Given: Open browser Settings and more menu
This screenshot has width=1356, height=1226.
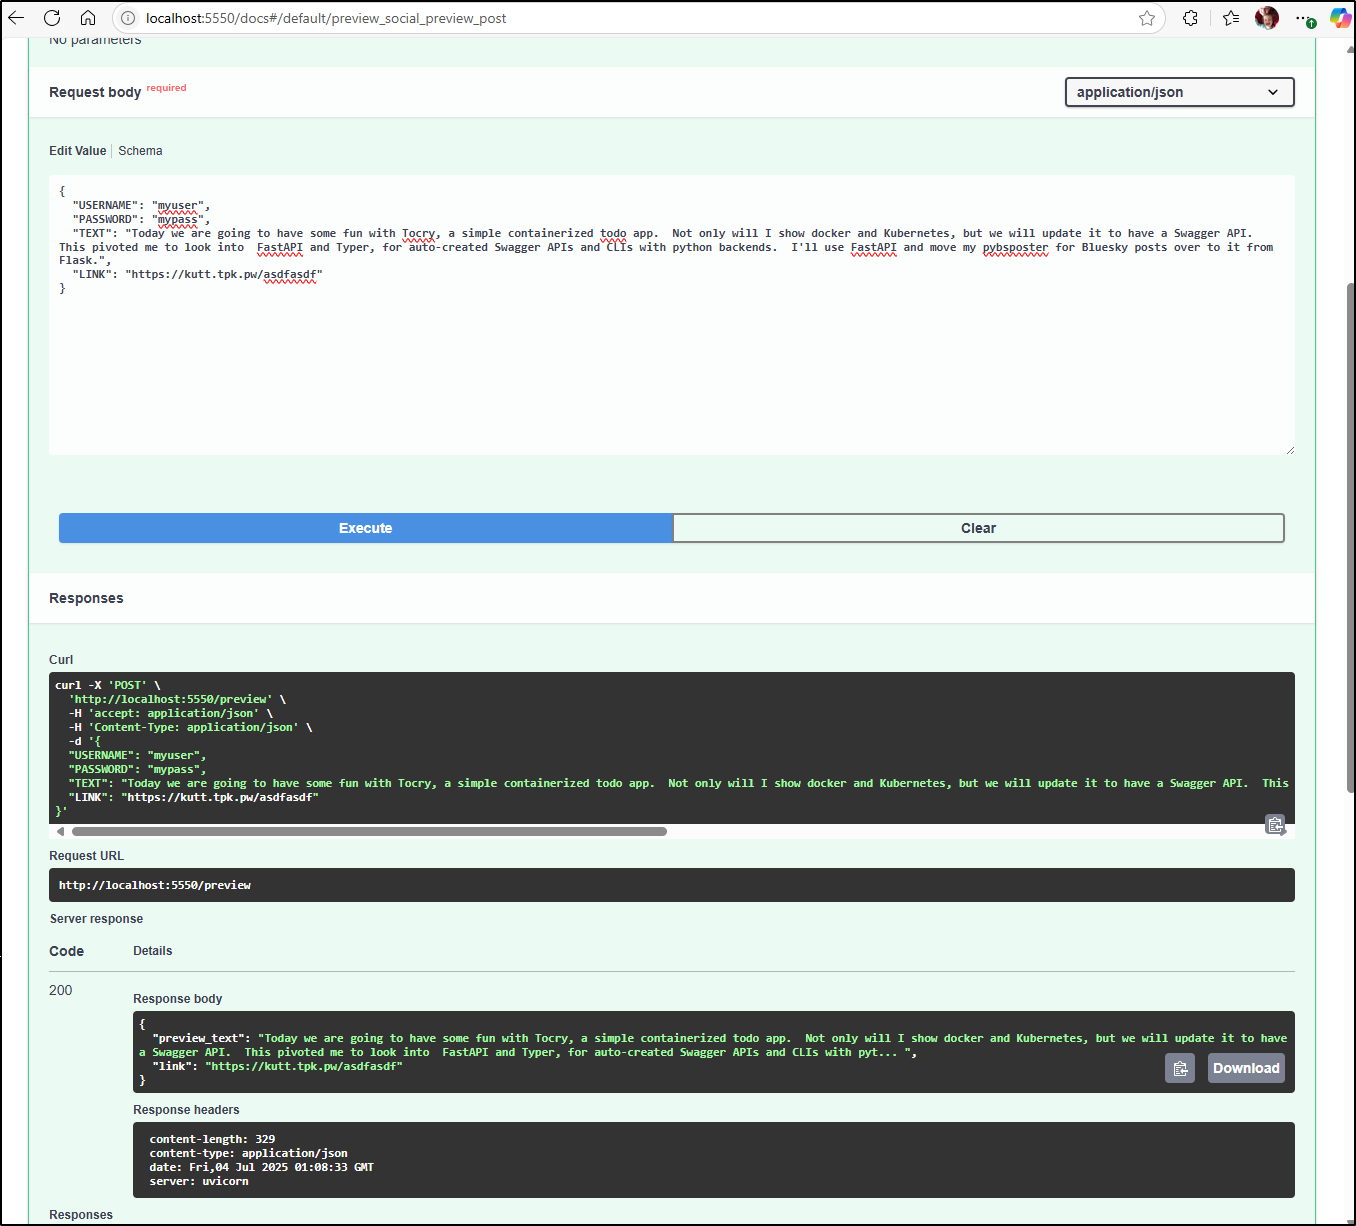Looking at the screenshot, I should point(1304,18).
